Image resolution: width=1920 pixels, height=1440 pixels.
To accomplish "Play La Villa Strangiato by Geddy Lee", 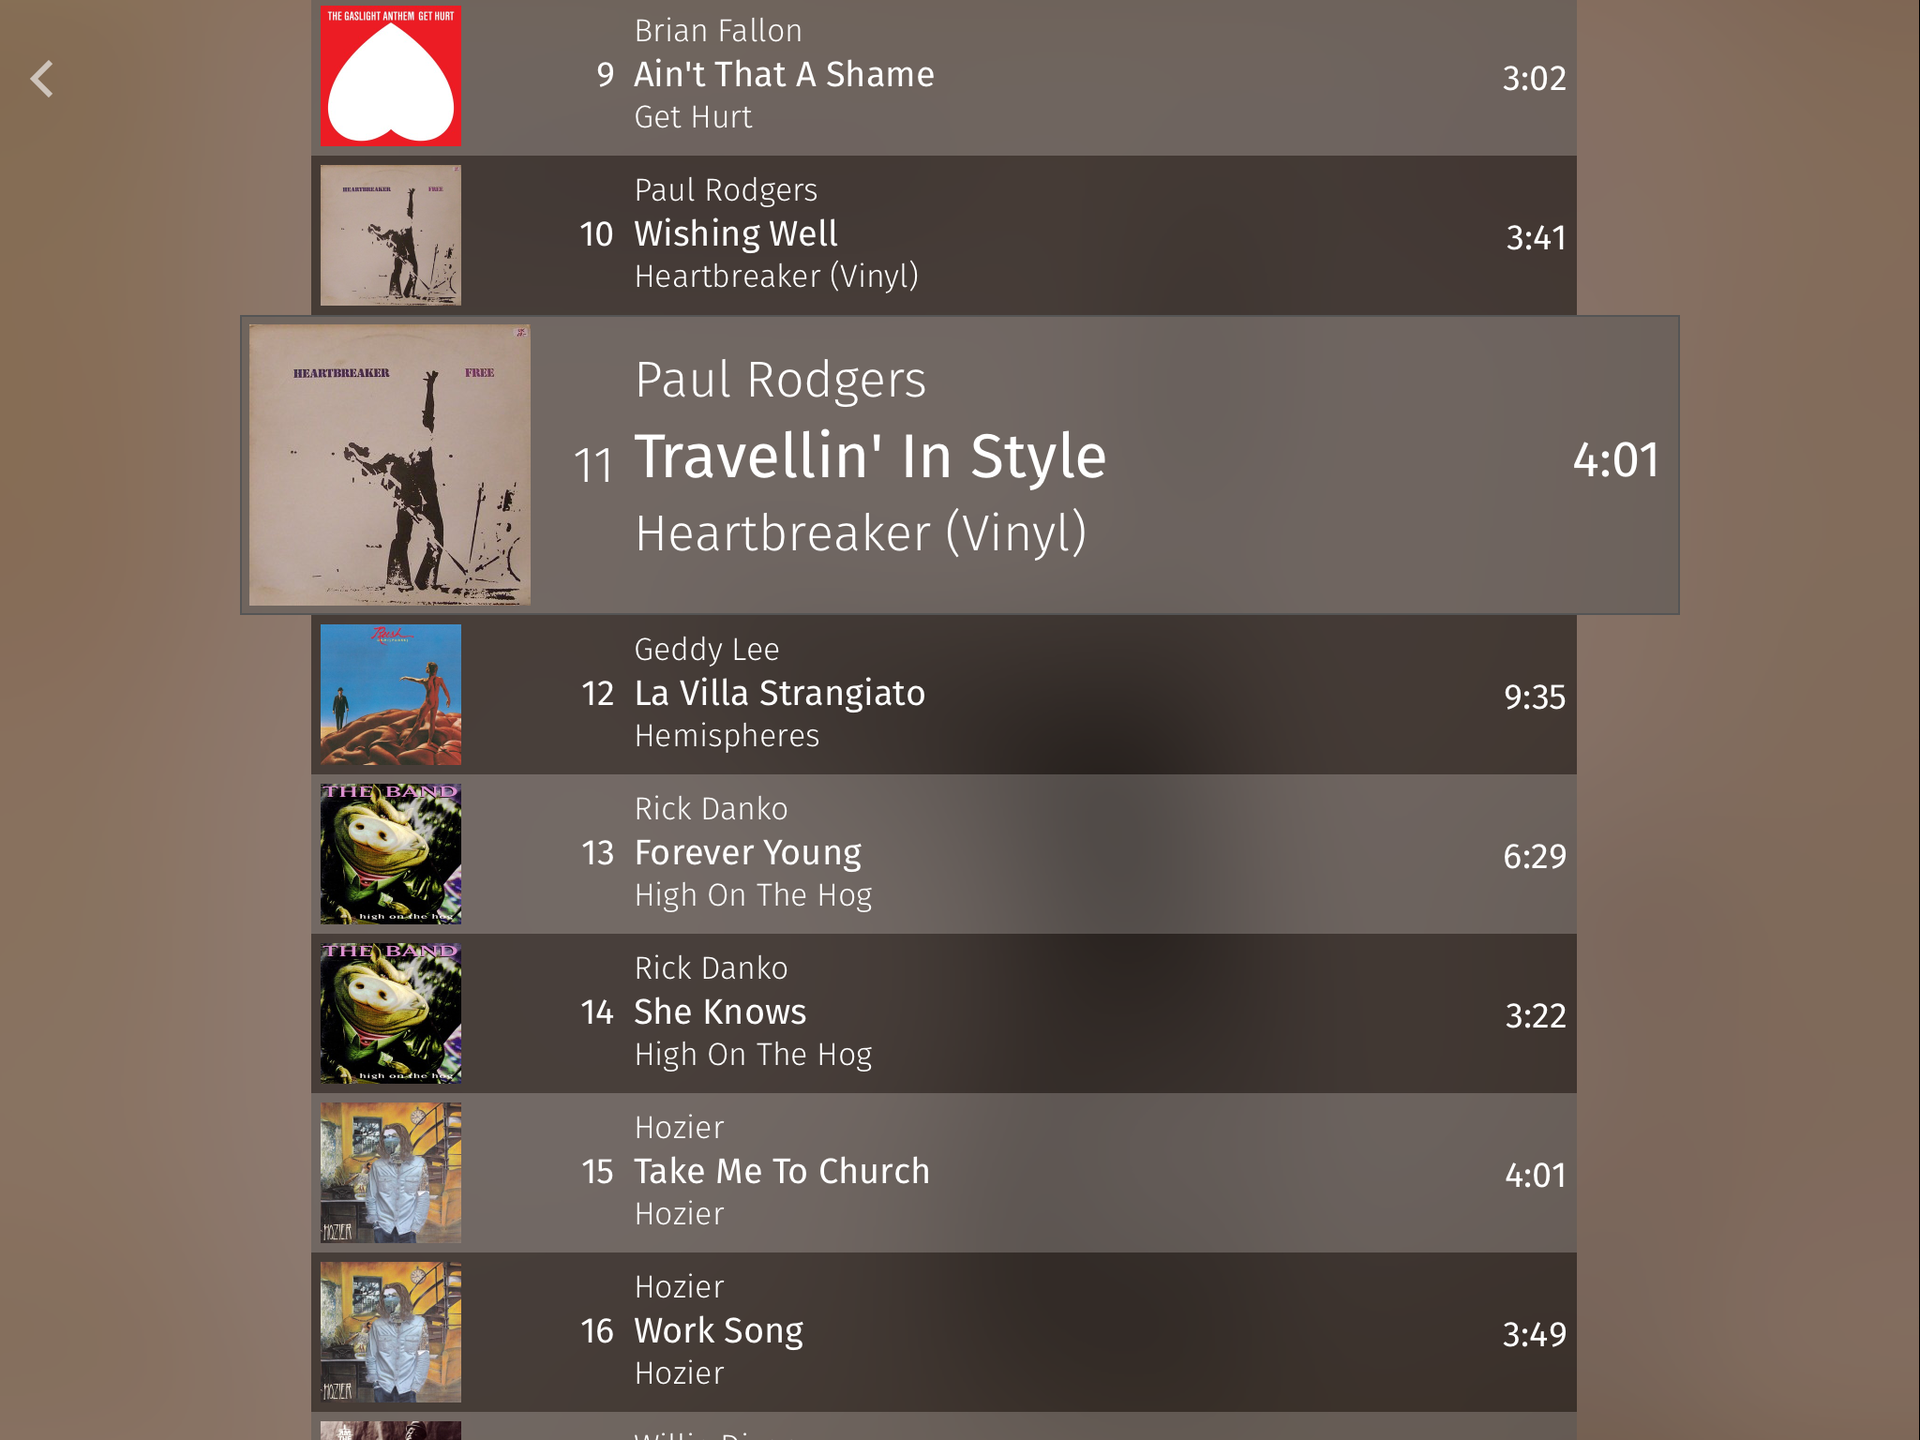I will [944, 695].
